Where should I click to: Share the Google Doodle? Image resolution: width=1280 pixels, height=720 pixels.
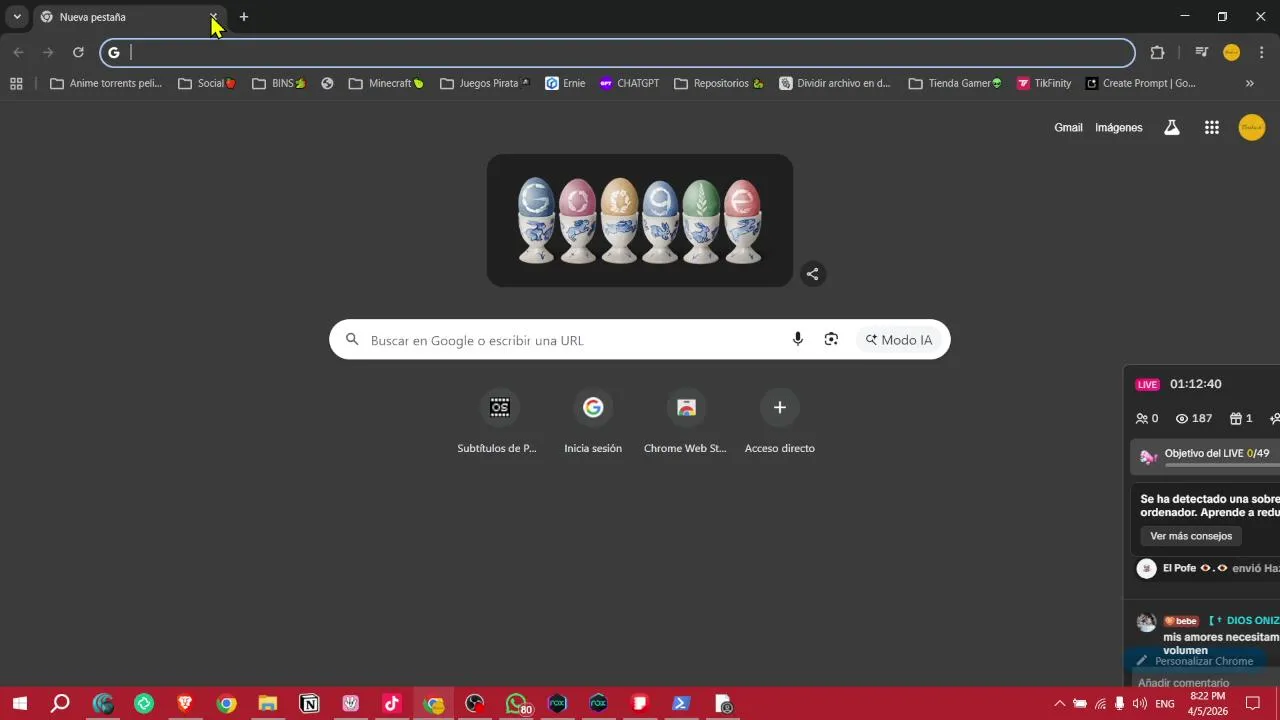pos(813,274)
